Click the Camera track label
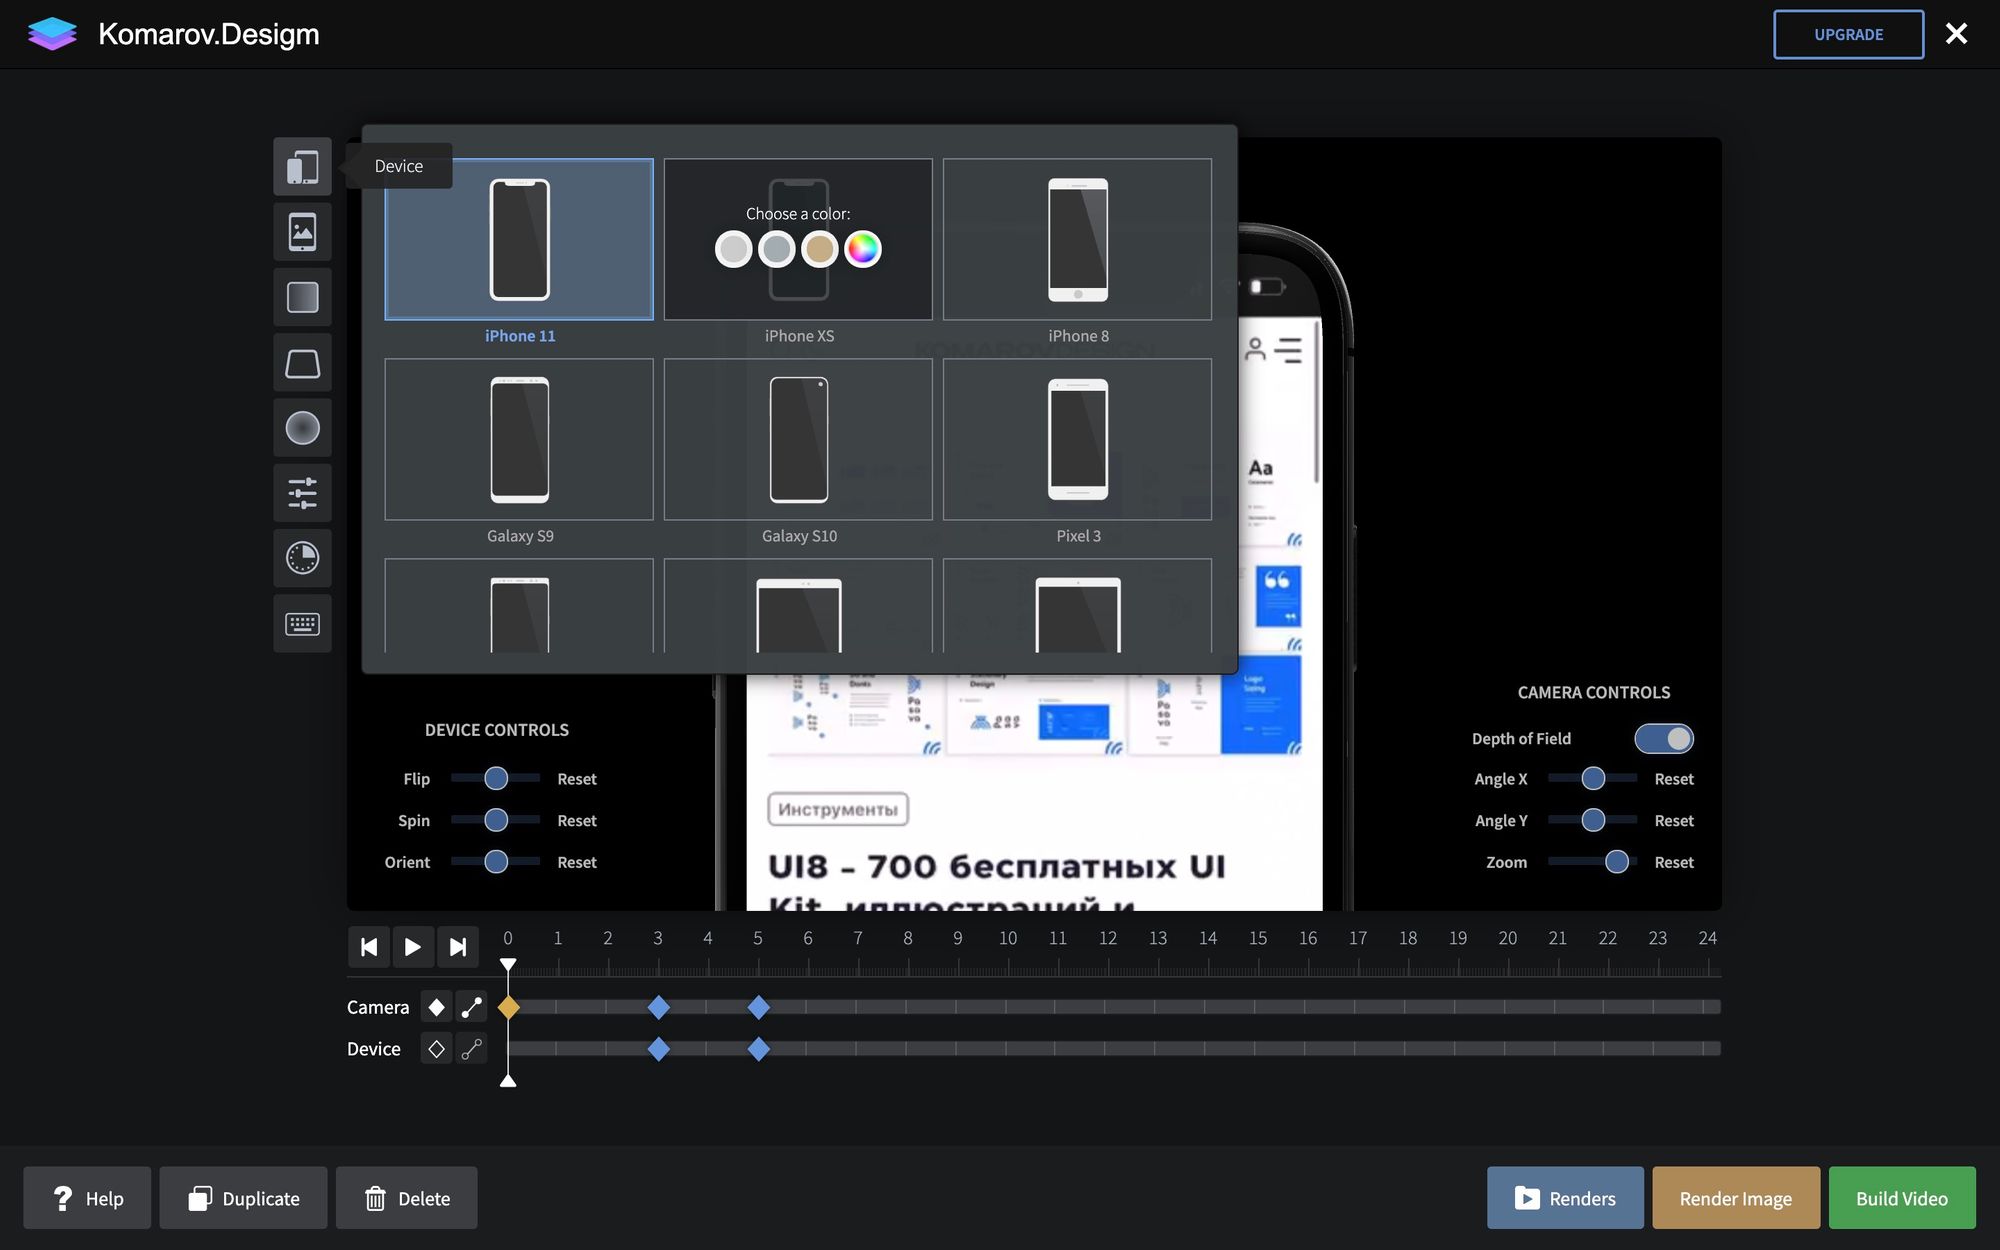The height and width of the screenshot is (1250, 2000). [x=378, y=1007]
